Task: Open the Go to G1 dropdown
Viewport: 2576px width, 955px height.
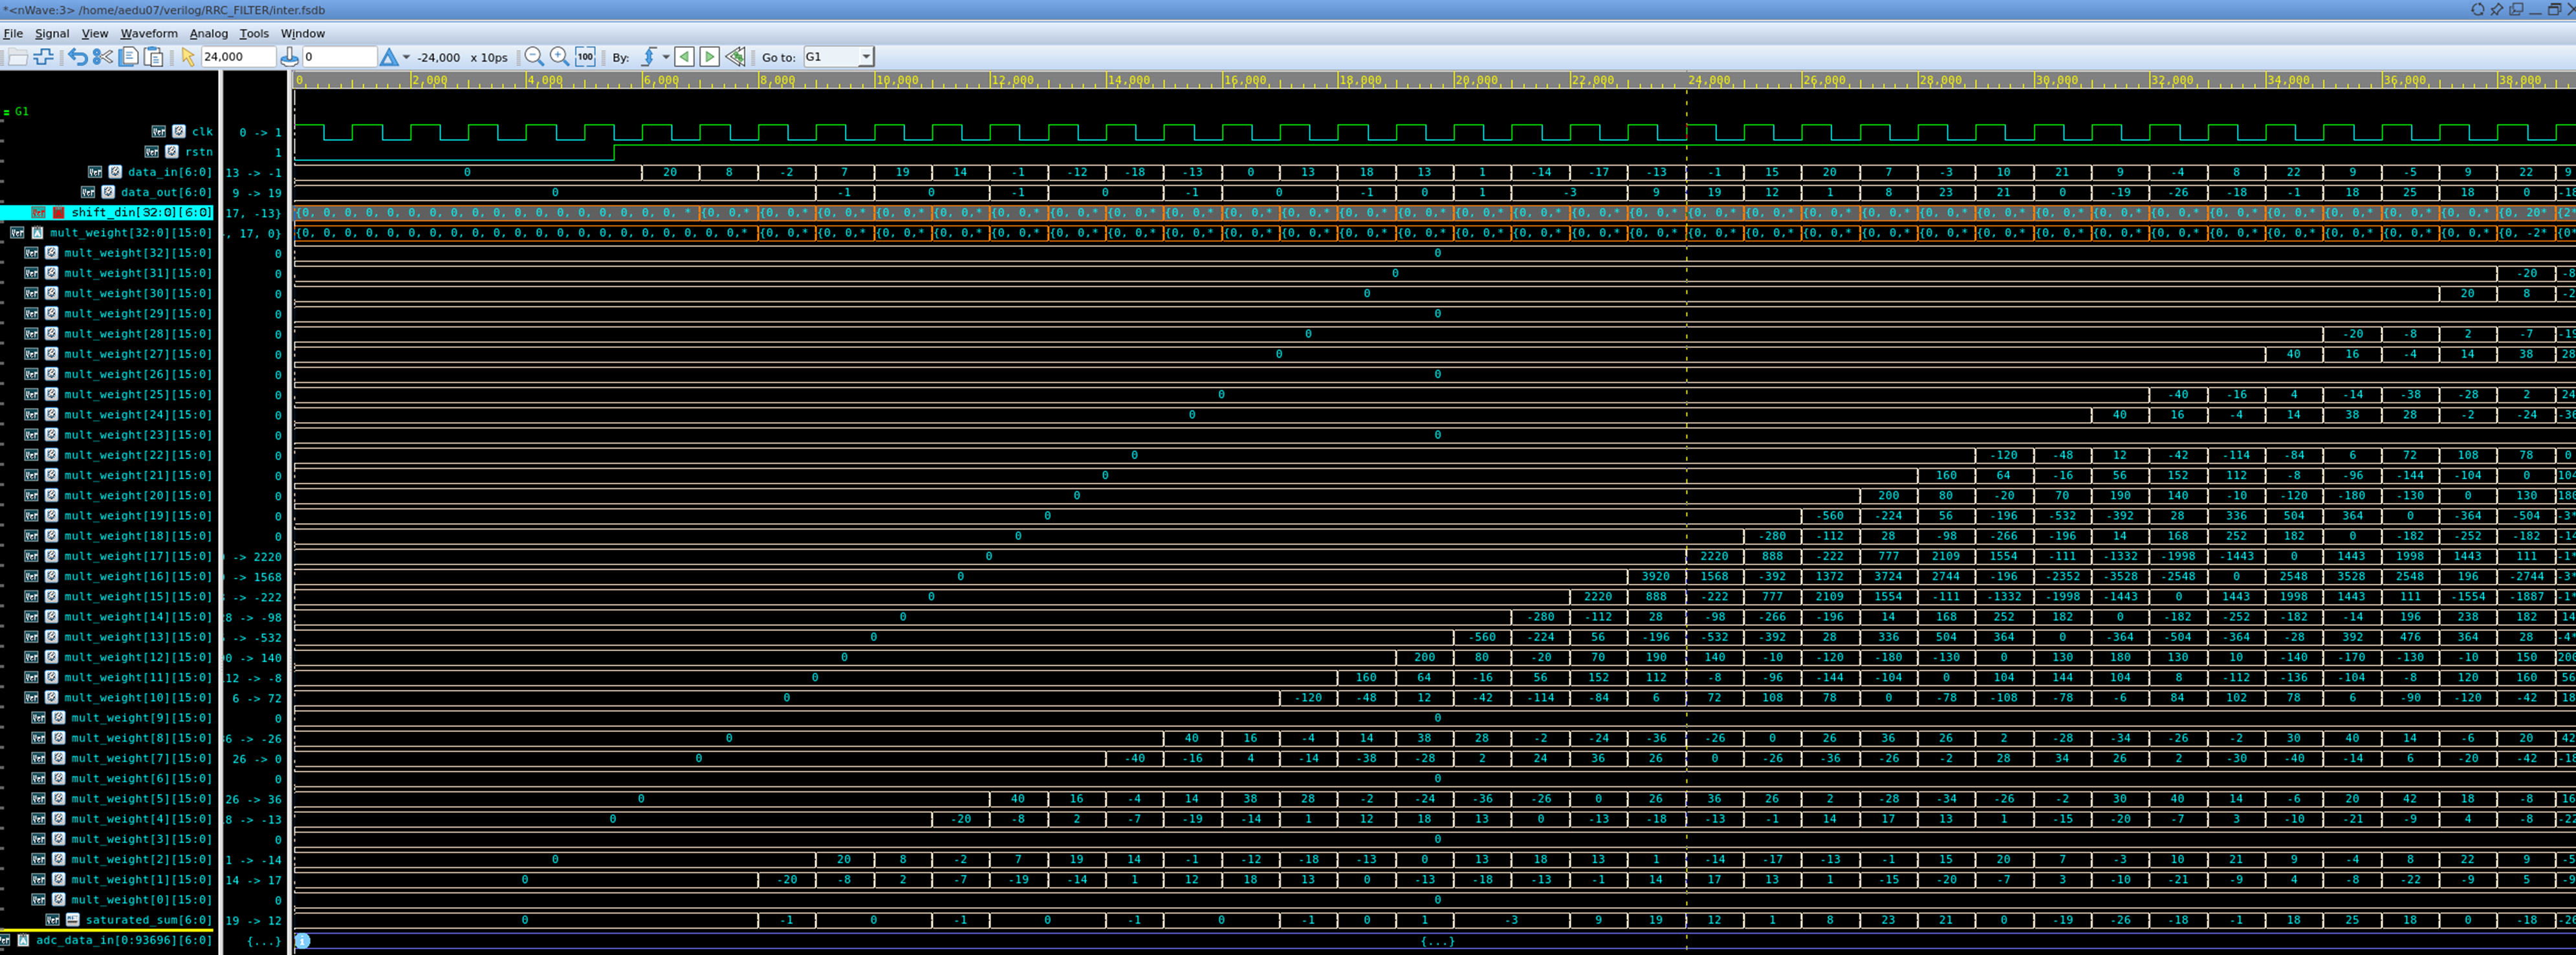Action: (x=865, y=57)
